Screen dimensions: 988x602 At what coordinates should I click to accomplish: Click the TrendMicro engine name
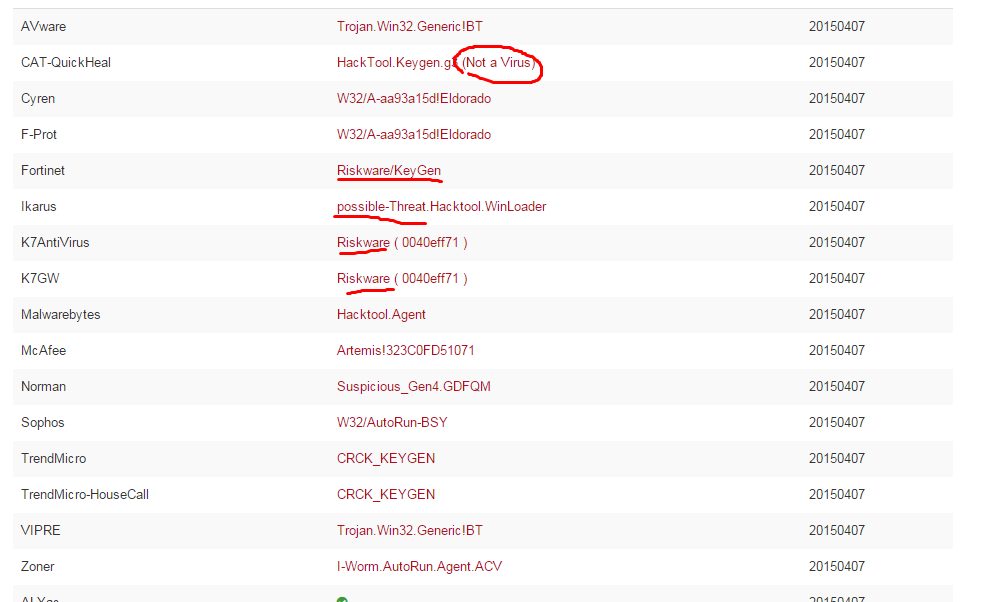click(x=54, y=458)
